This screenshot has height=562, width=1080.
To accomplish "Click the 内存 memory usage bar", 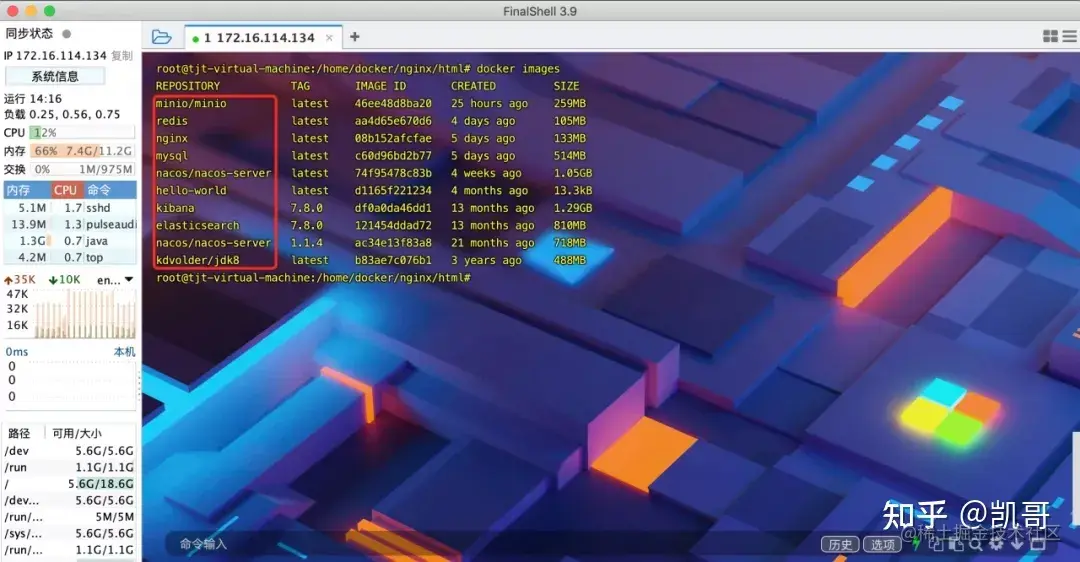I will point(82,151).
